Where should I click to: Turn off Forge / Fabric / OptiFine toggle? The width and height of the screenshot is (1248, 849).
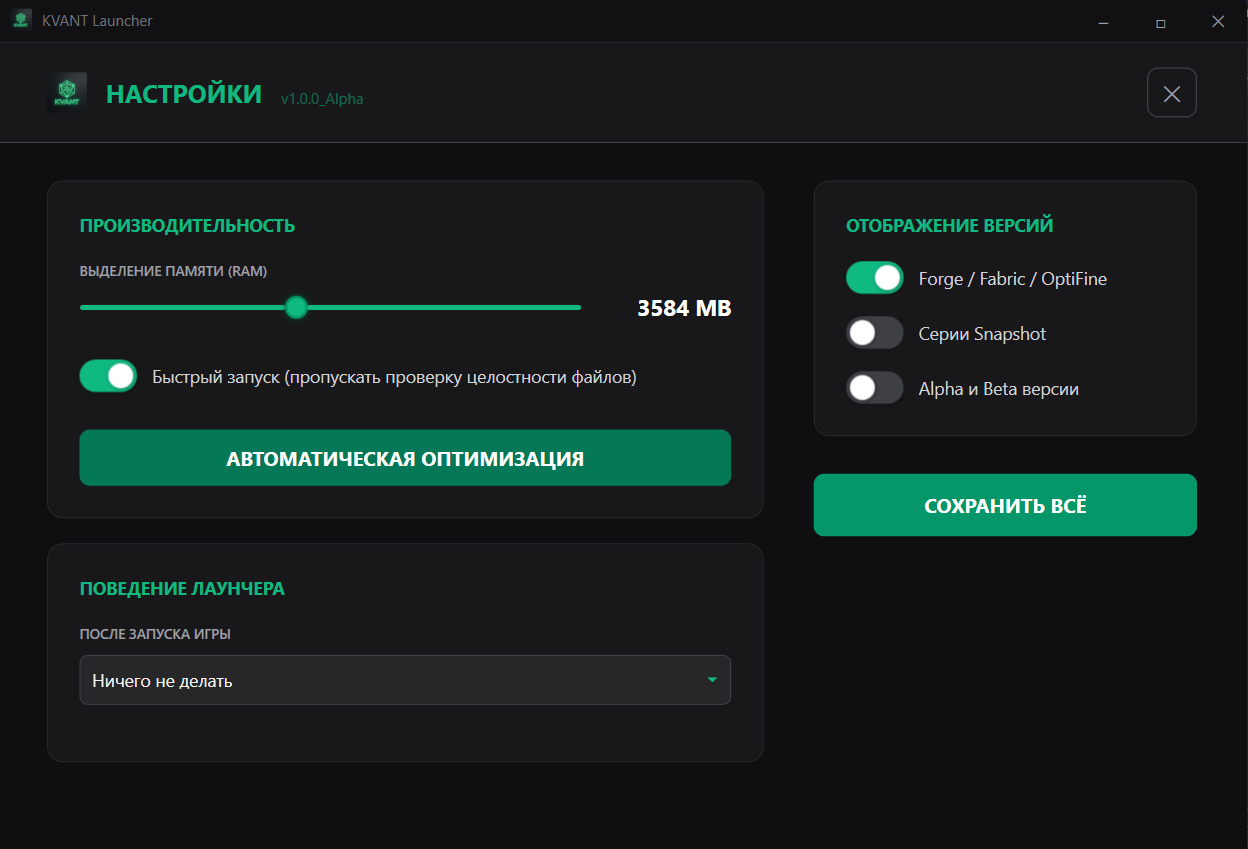(x=874, y=278)
